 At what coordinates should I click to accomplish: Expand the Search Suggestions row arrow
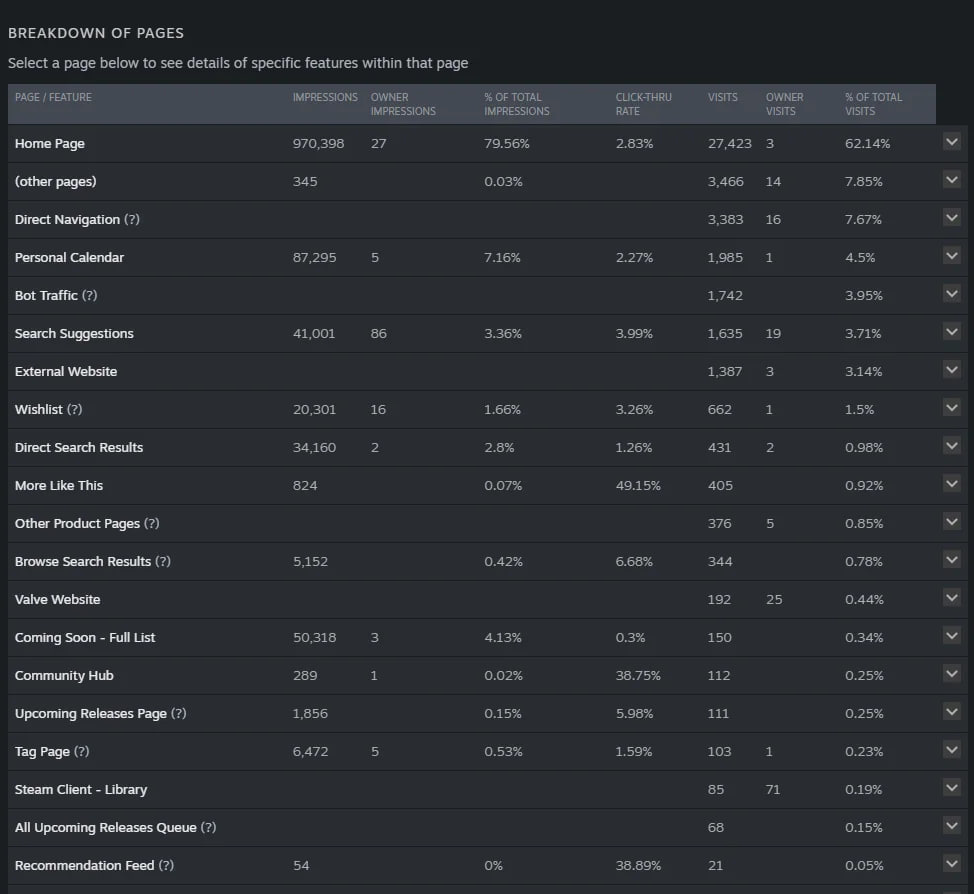coord(952,332)
